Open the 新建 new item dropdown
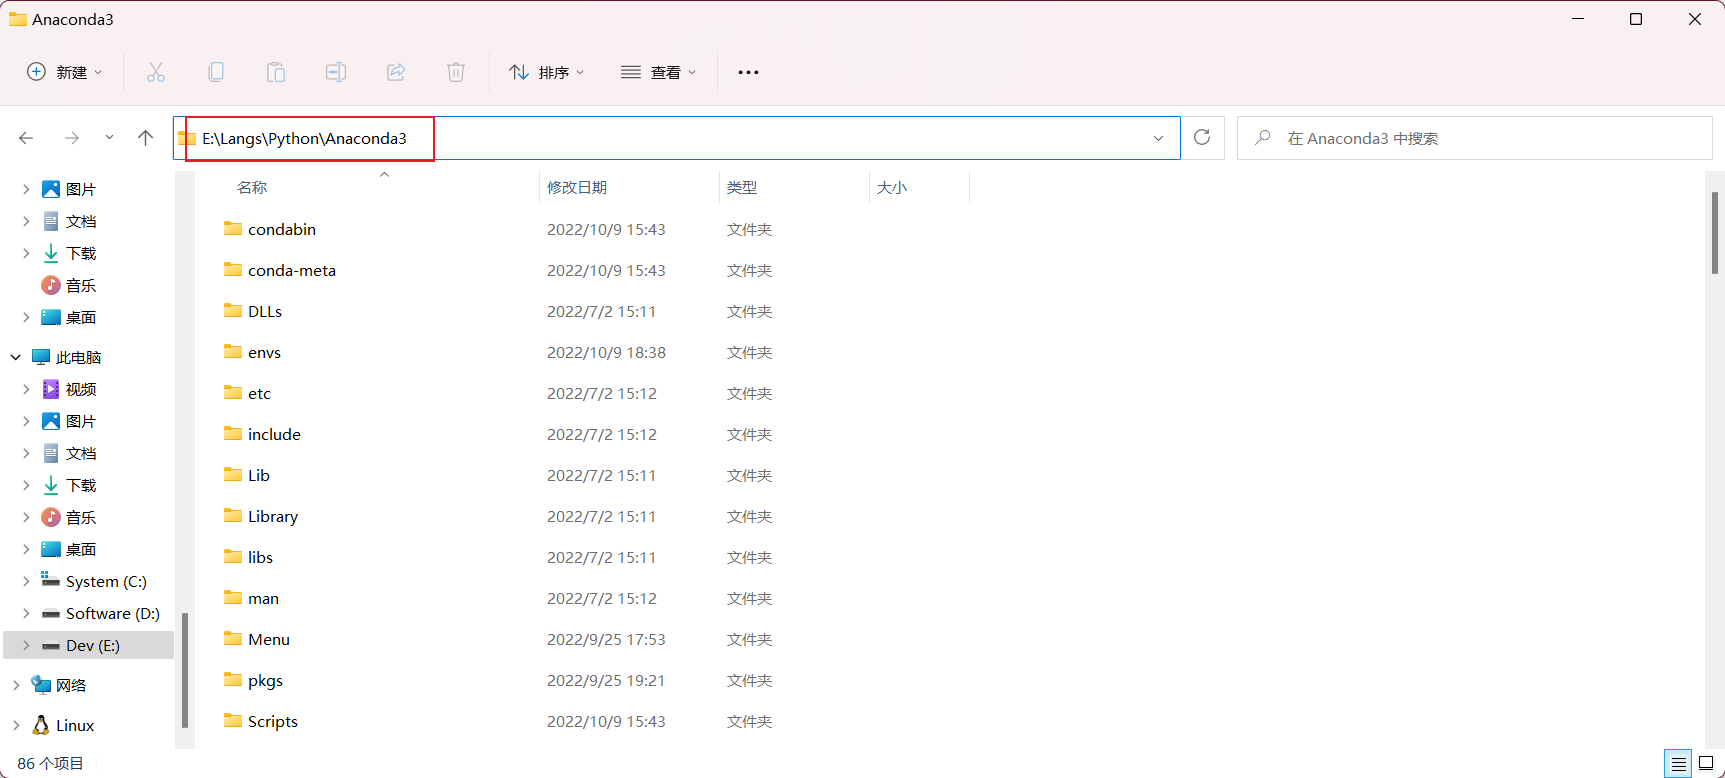This screenshot has height=778, width=1725. [64, 72]
